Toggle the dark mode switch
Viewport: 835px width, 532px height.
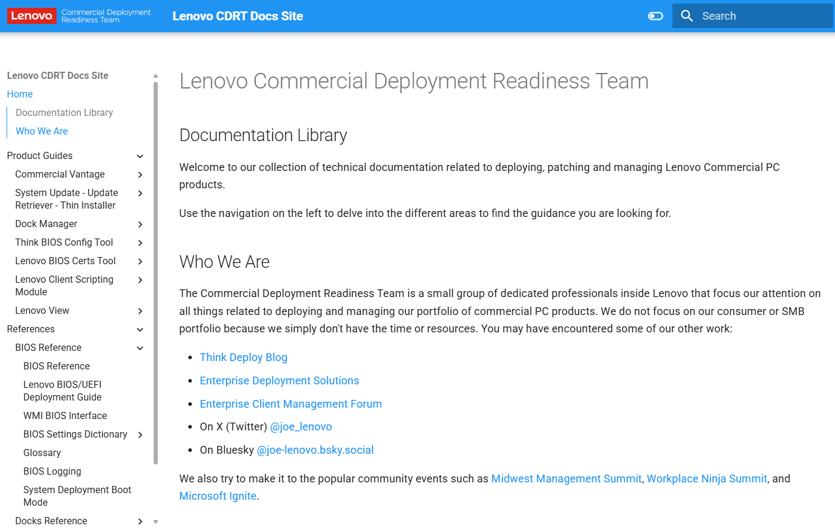pyautogui.click(x=655, y=16)
